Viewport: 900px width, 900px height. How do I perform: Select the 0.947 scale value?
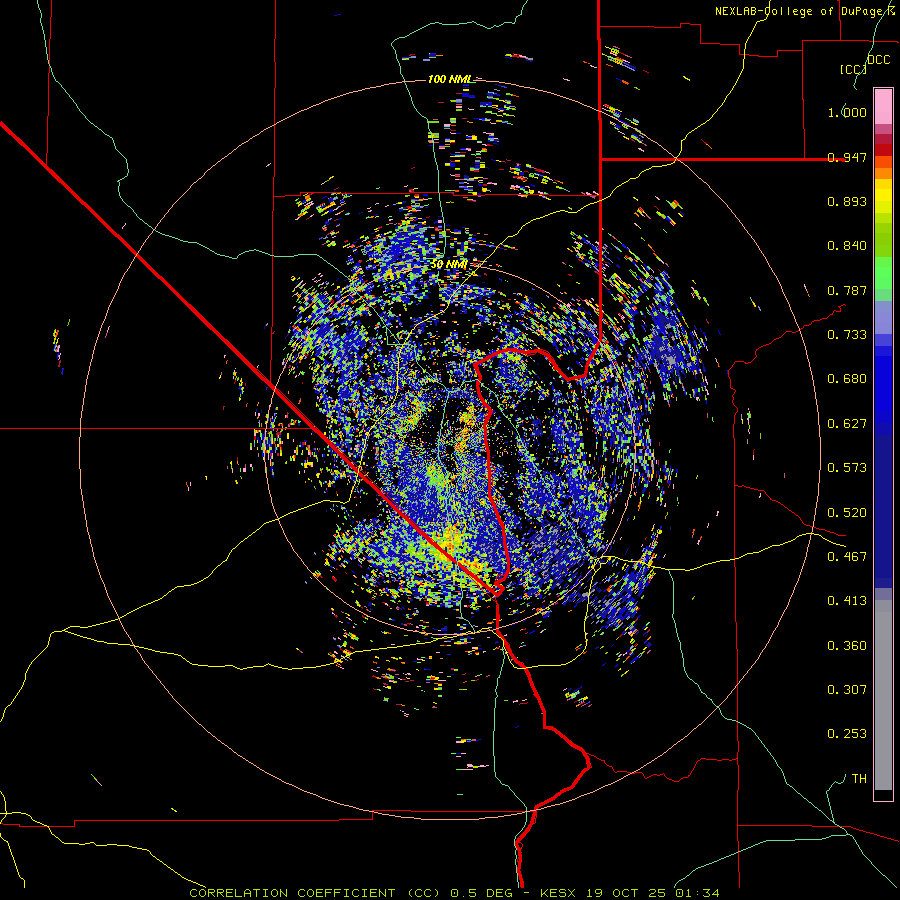847,157
